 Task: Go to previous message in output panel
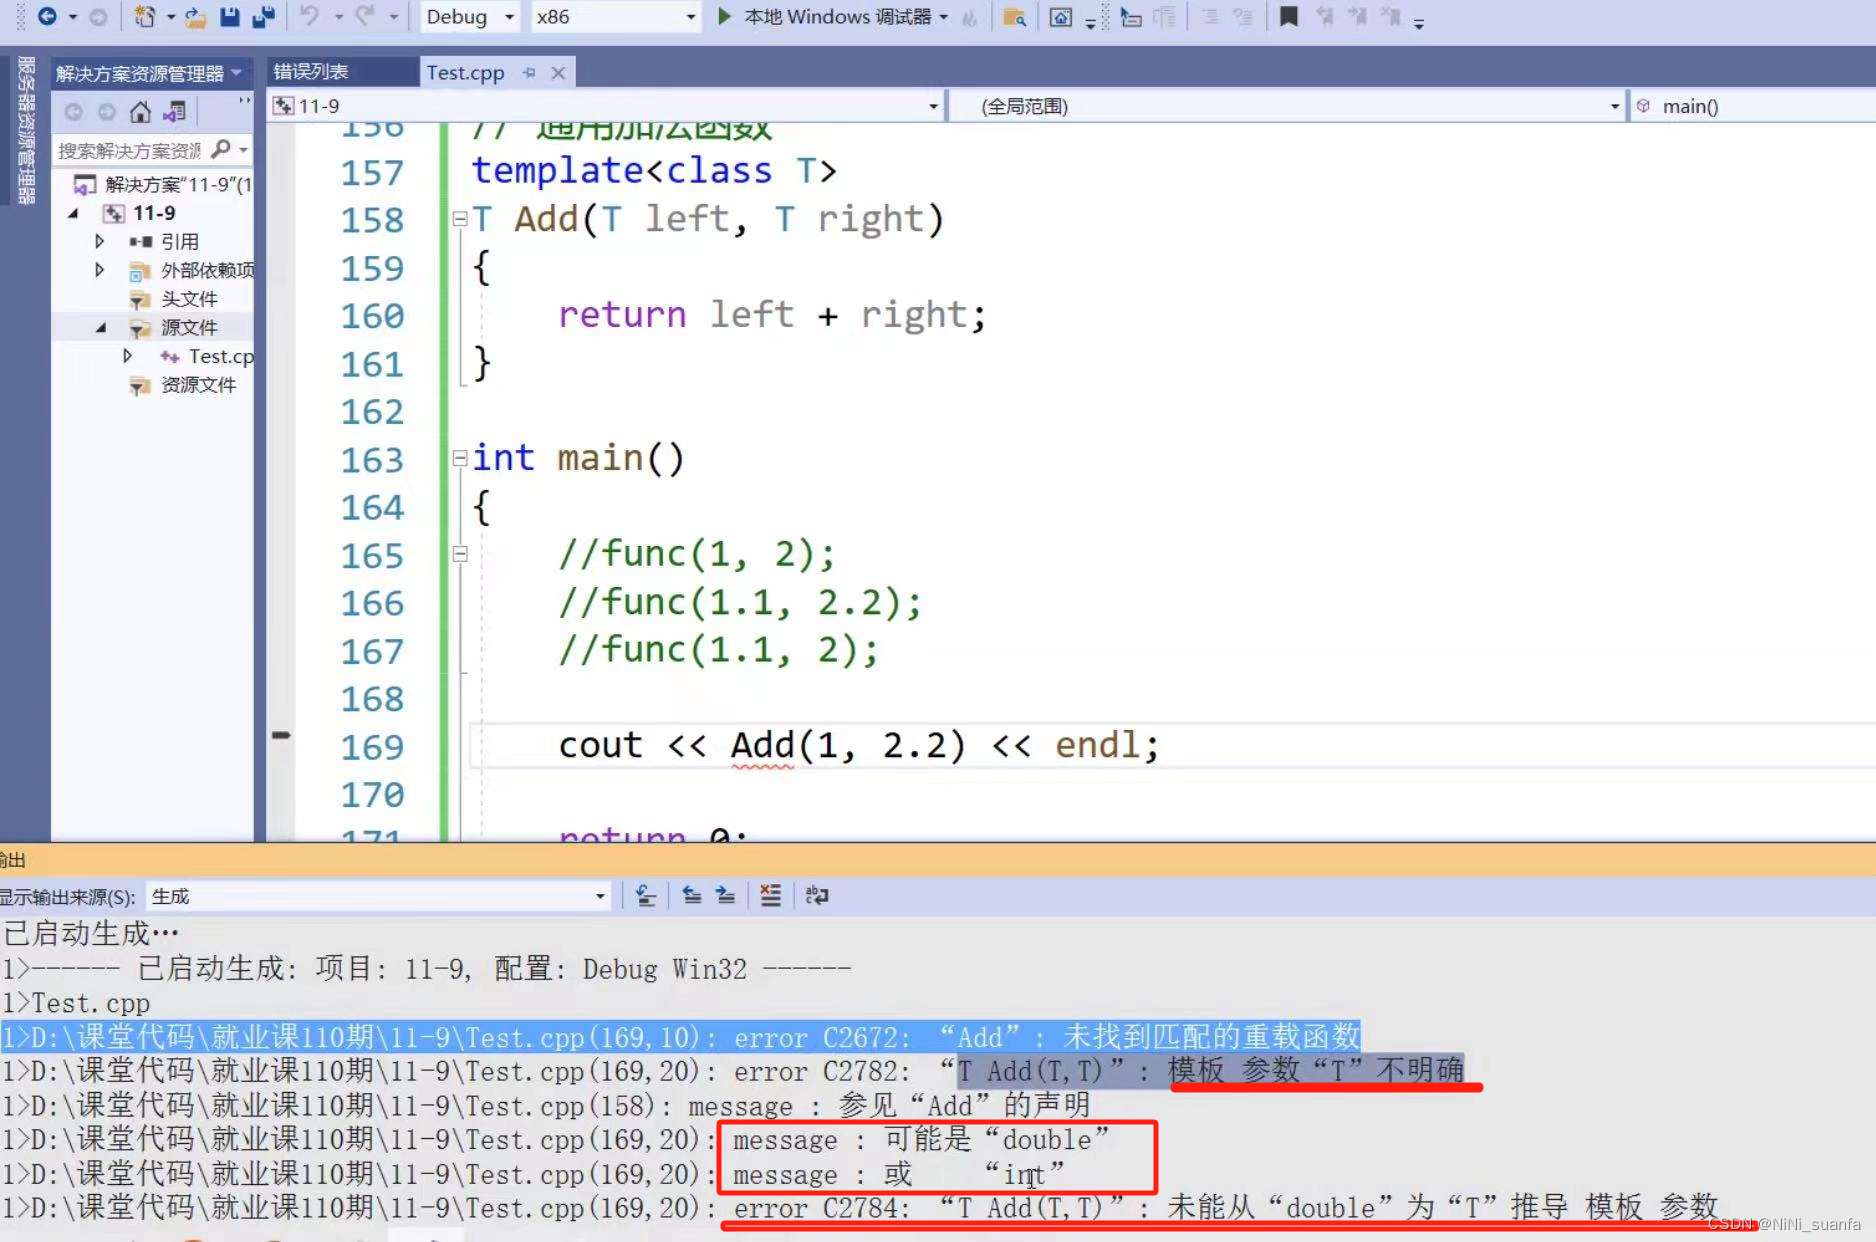[x=691, y=896]
